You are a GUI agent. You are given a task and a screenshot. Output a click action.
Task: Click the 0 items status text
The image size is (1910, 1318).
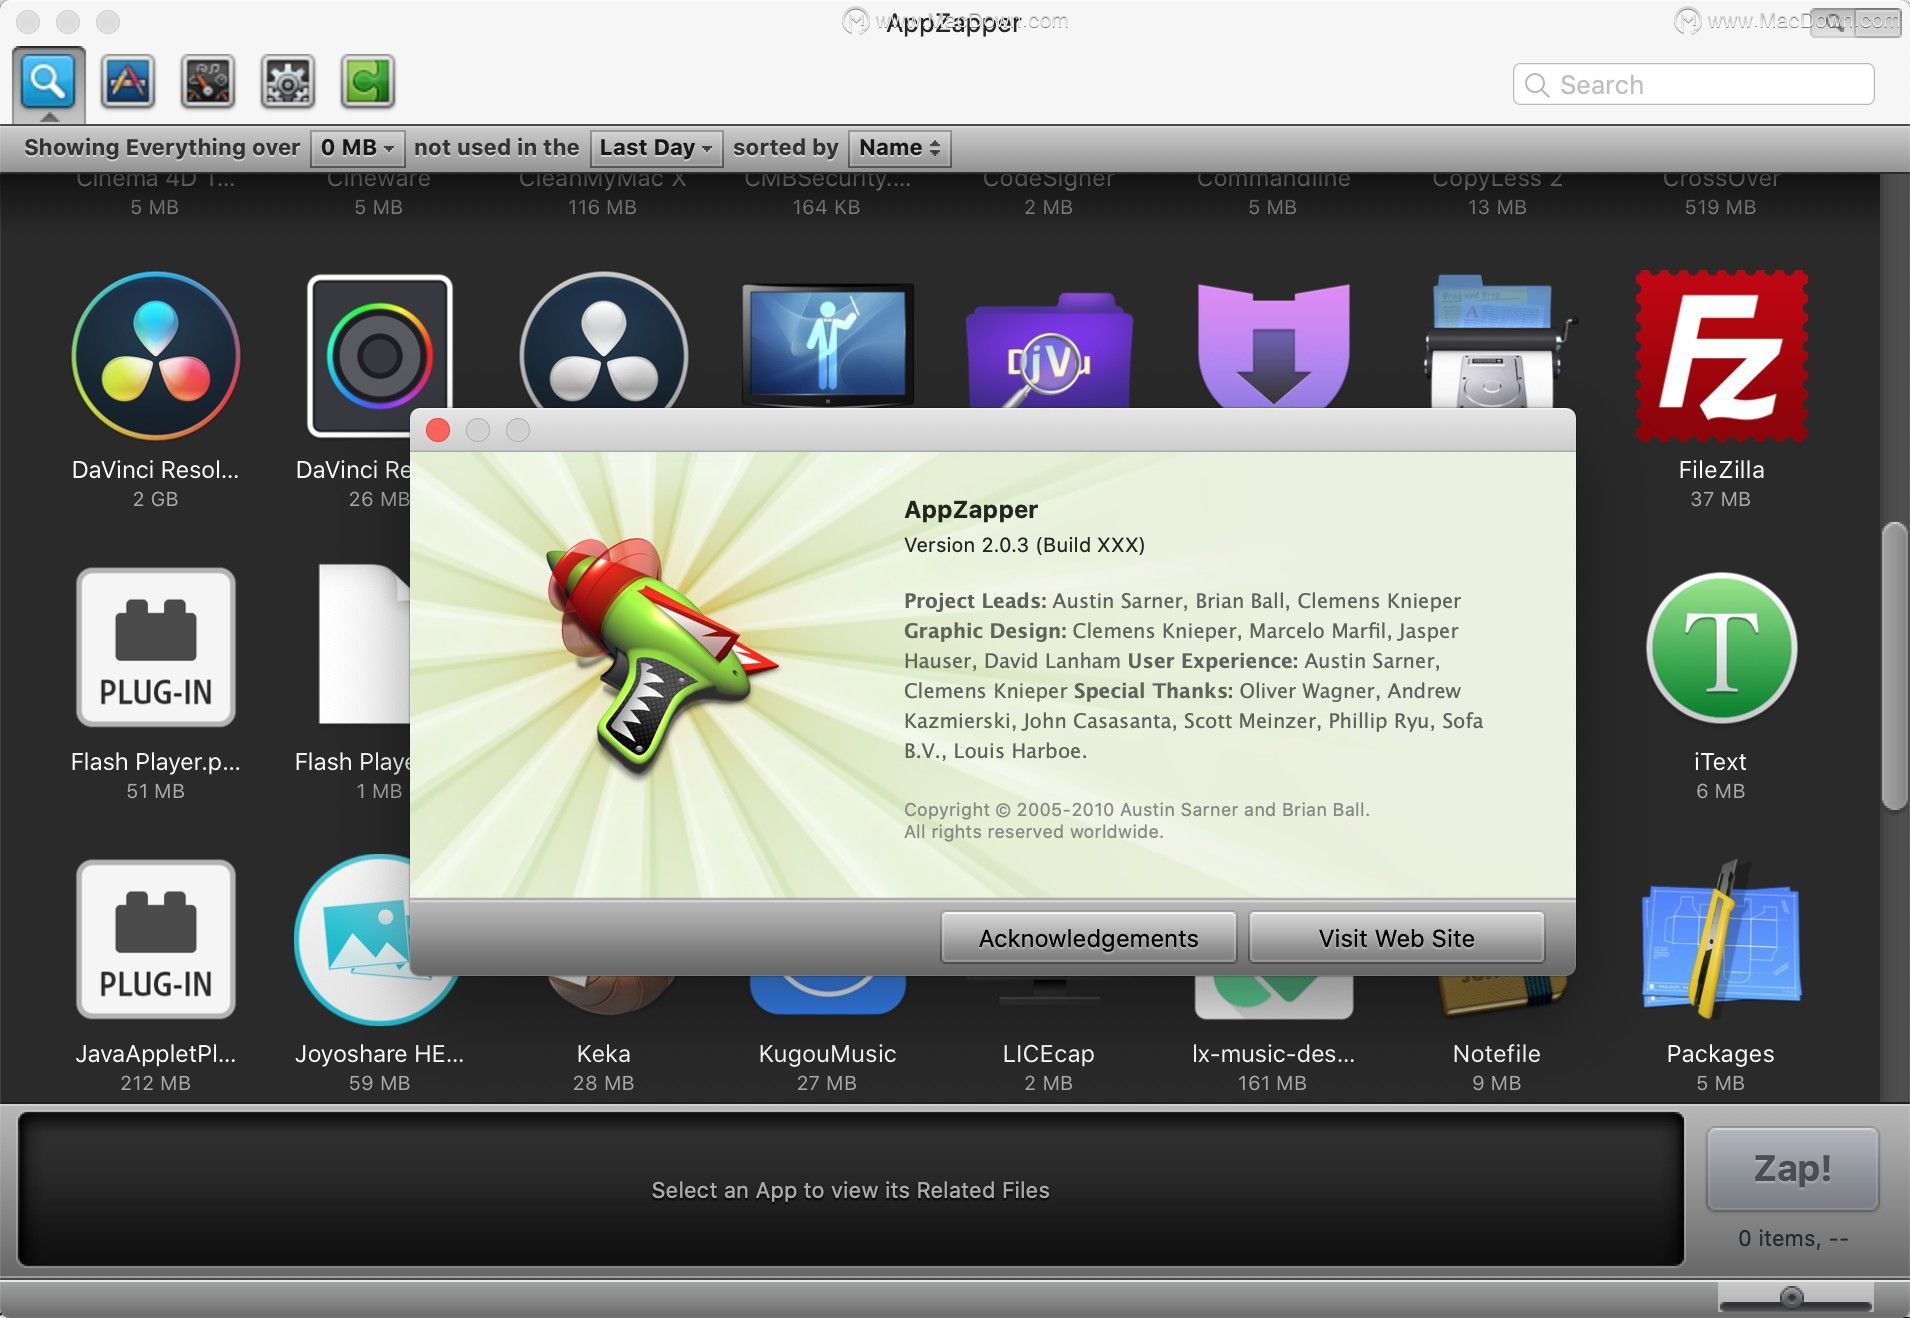[x=1793, y=1238]
